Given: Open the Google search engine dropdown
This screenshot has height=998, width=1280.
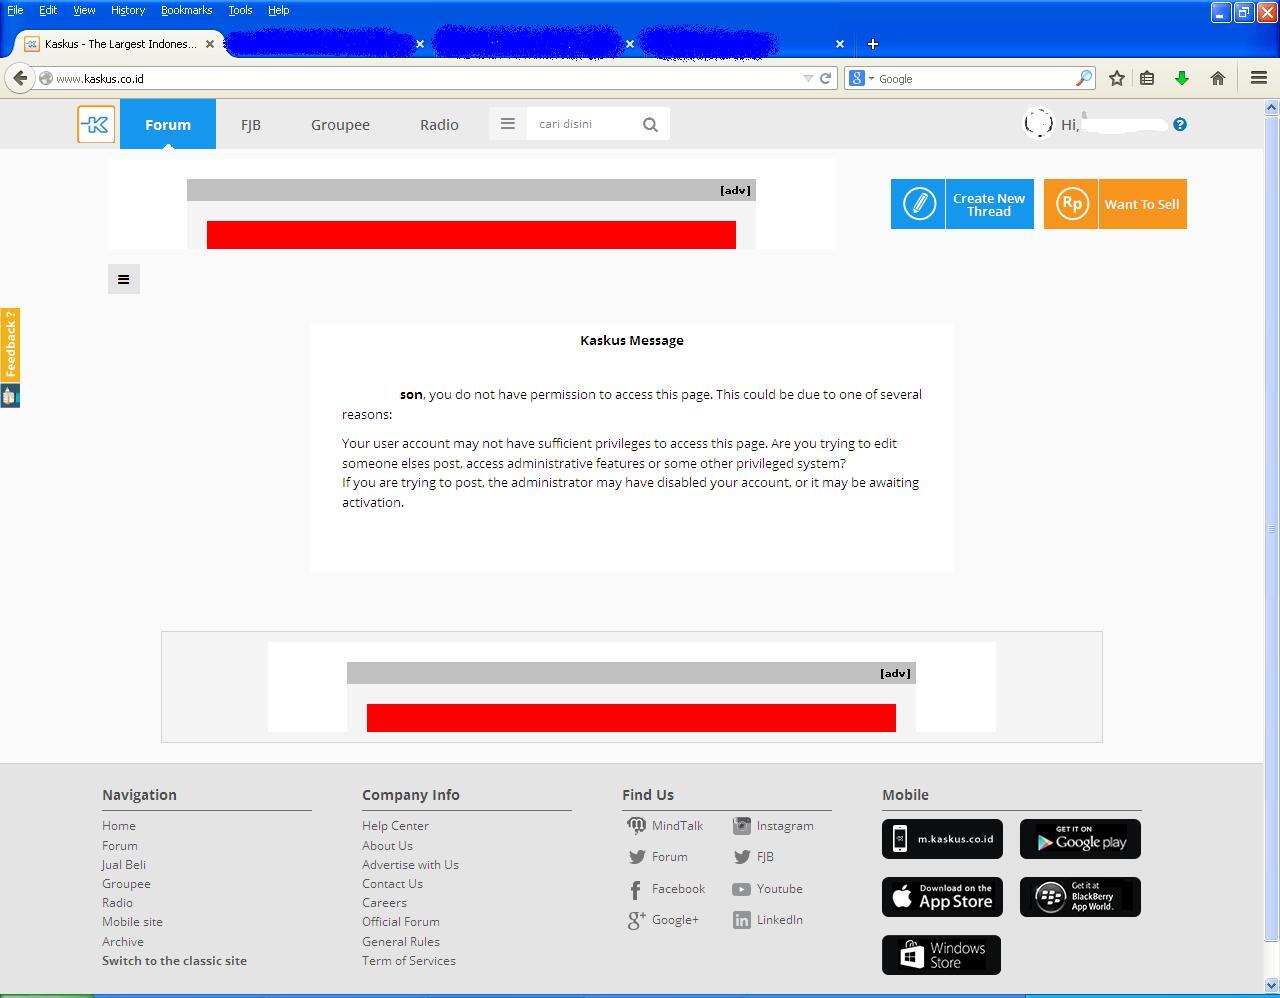Looking at the screenshot, I should point(861,78).
